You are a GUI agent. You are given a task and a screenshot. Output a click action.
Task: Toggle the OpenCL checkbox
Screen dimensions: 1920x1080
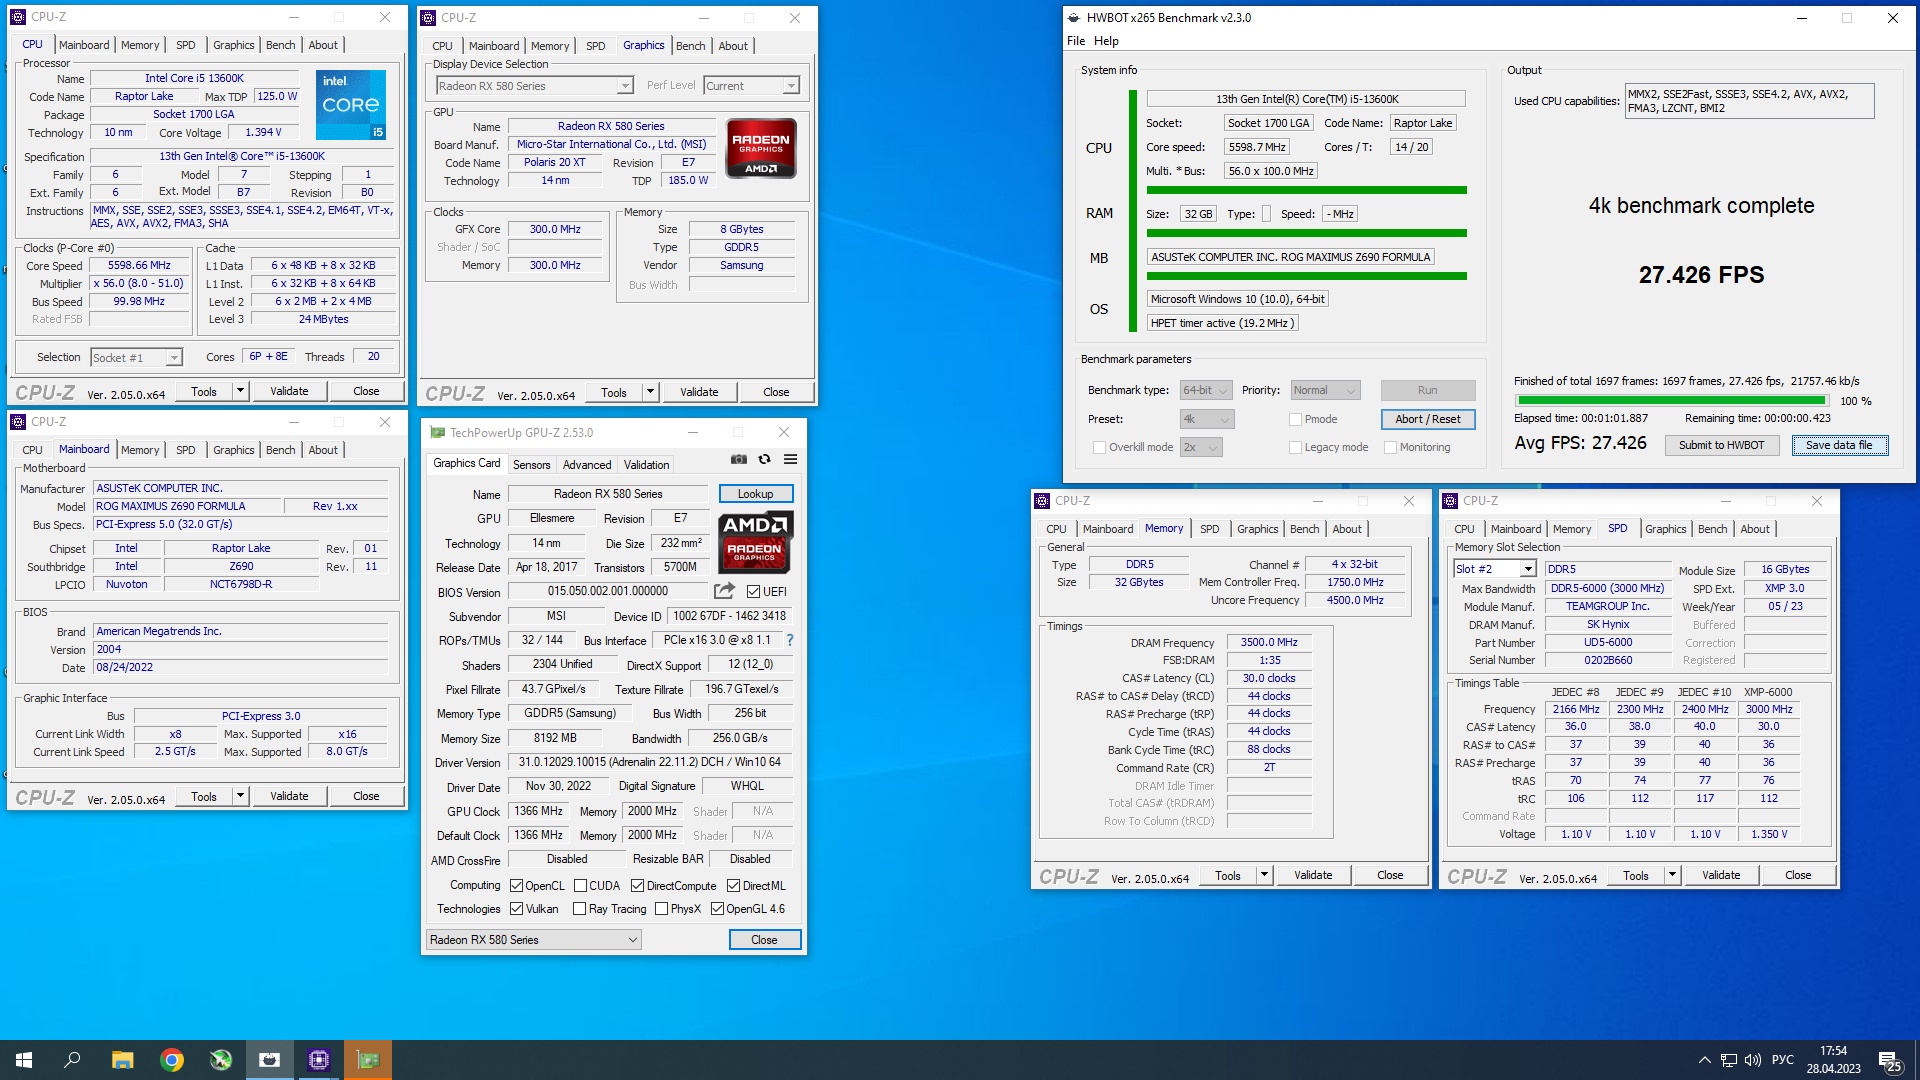coord(516,886)
